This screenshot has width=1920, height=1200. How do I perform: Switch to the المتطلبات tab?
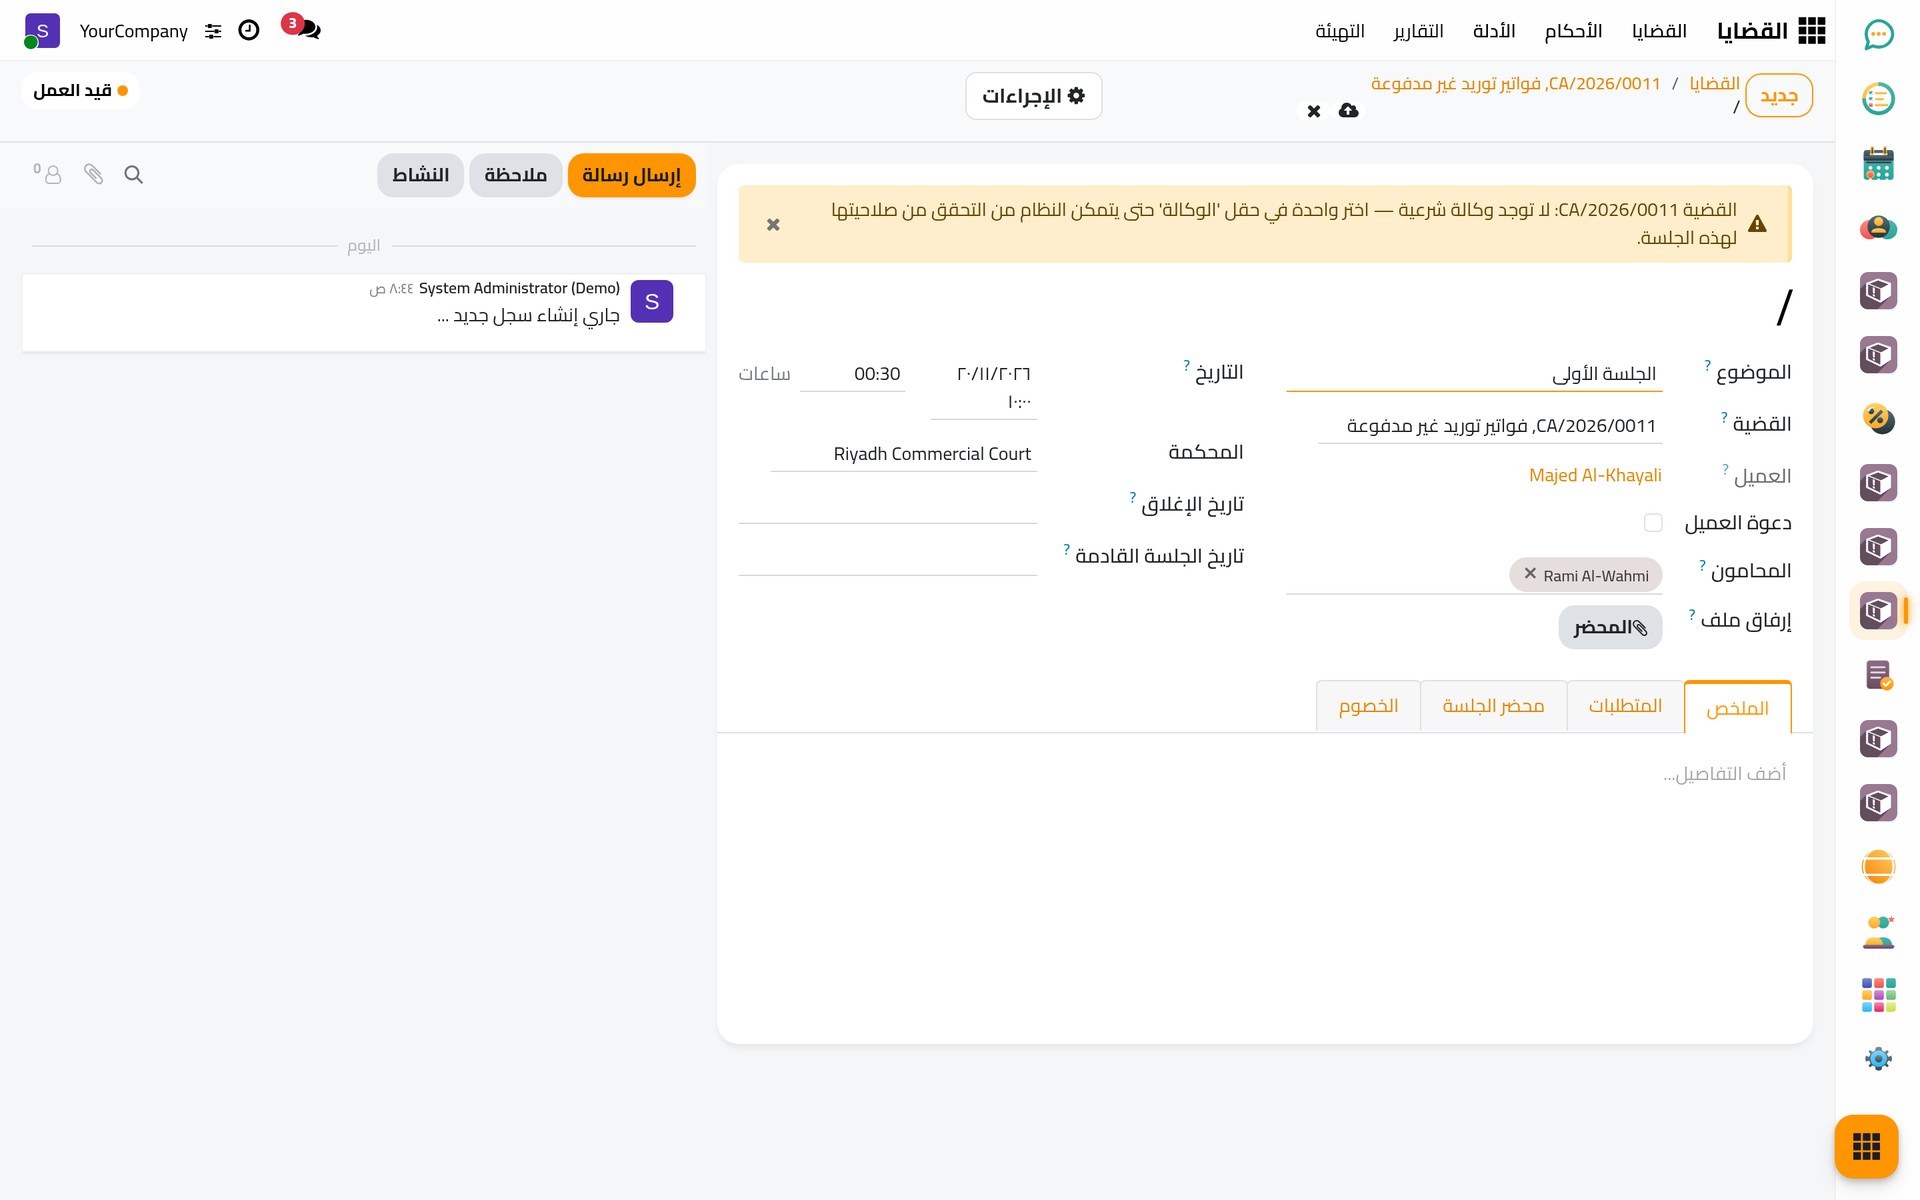[x=1625, y=706]
